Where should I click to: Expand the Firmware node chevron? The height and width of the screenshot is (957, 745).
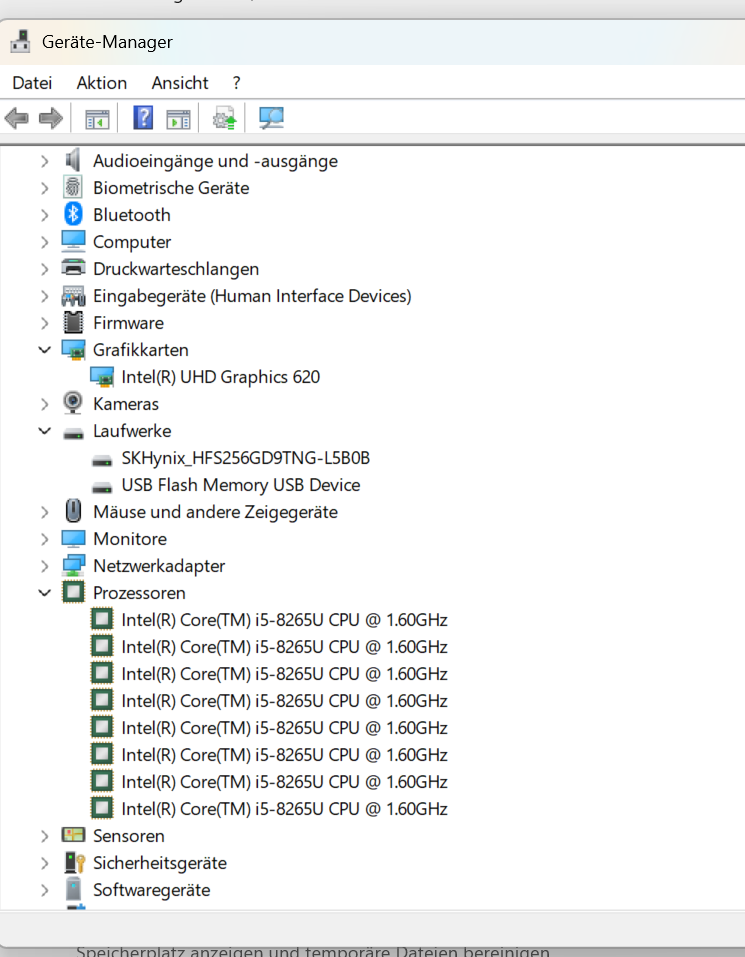click(x=44, y=323)
